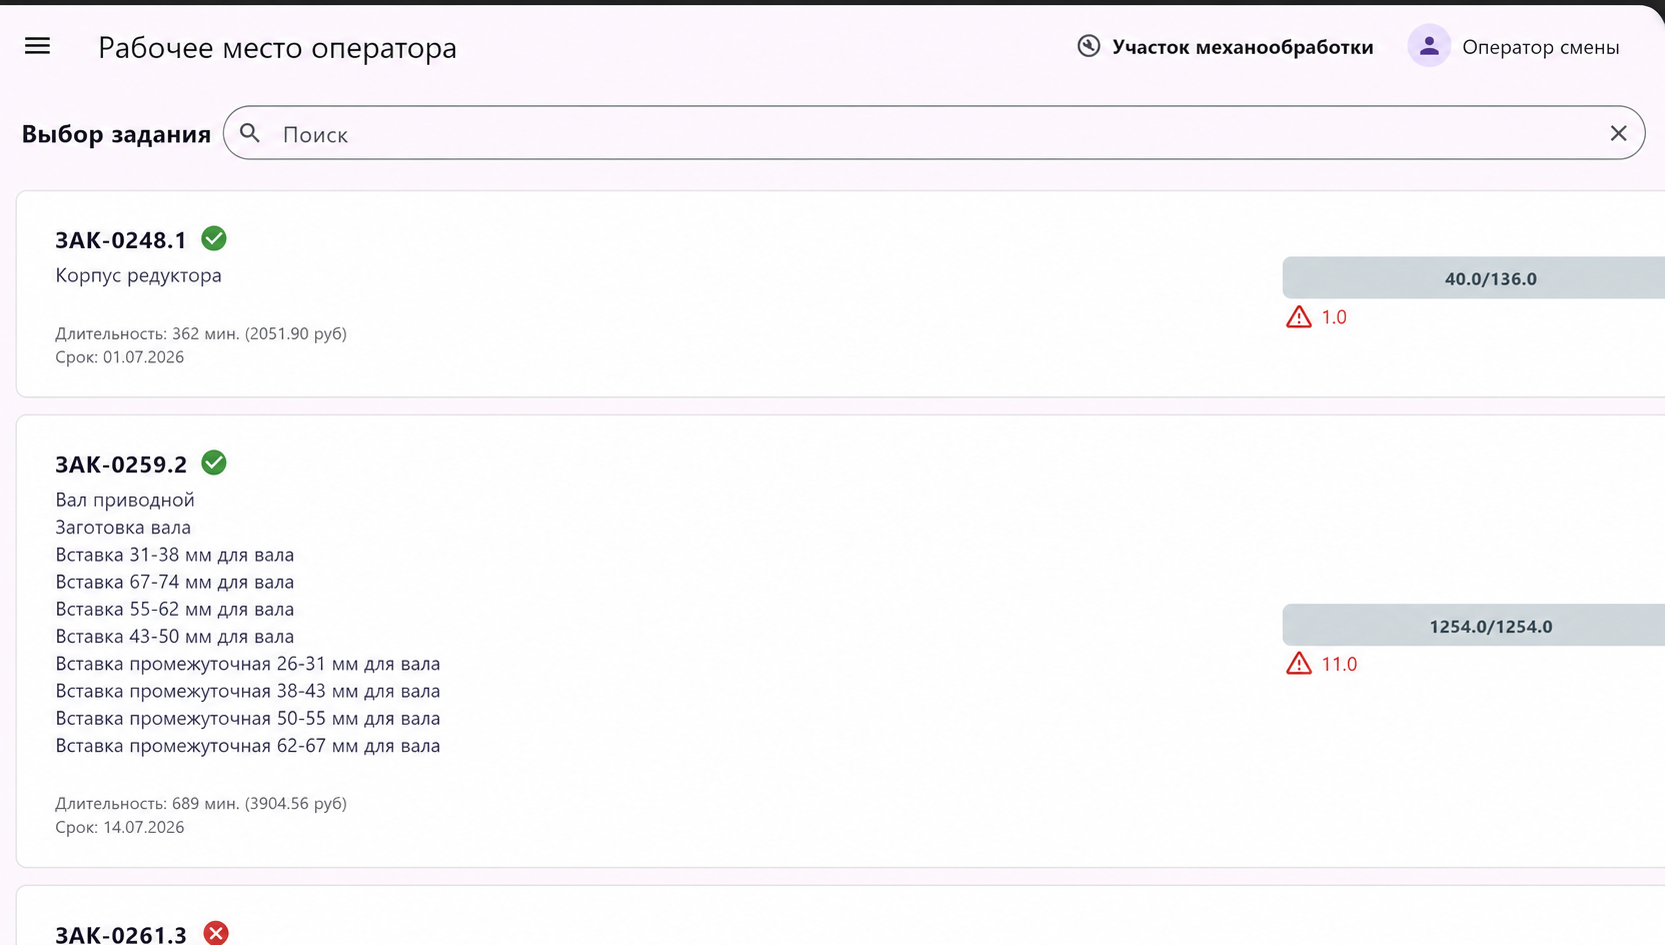Screen dimensions: 1665x945
Task: Click the Корпус редуктора item name
Action: click(x=138, y=275)
